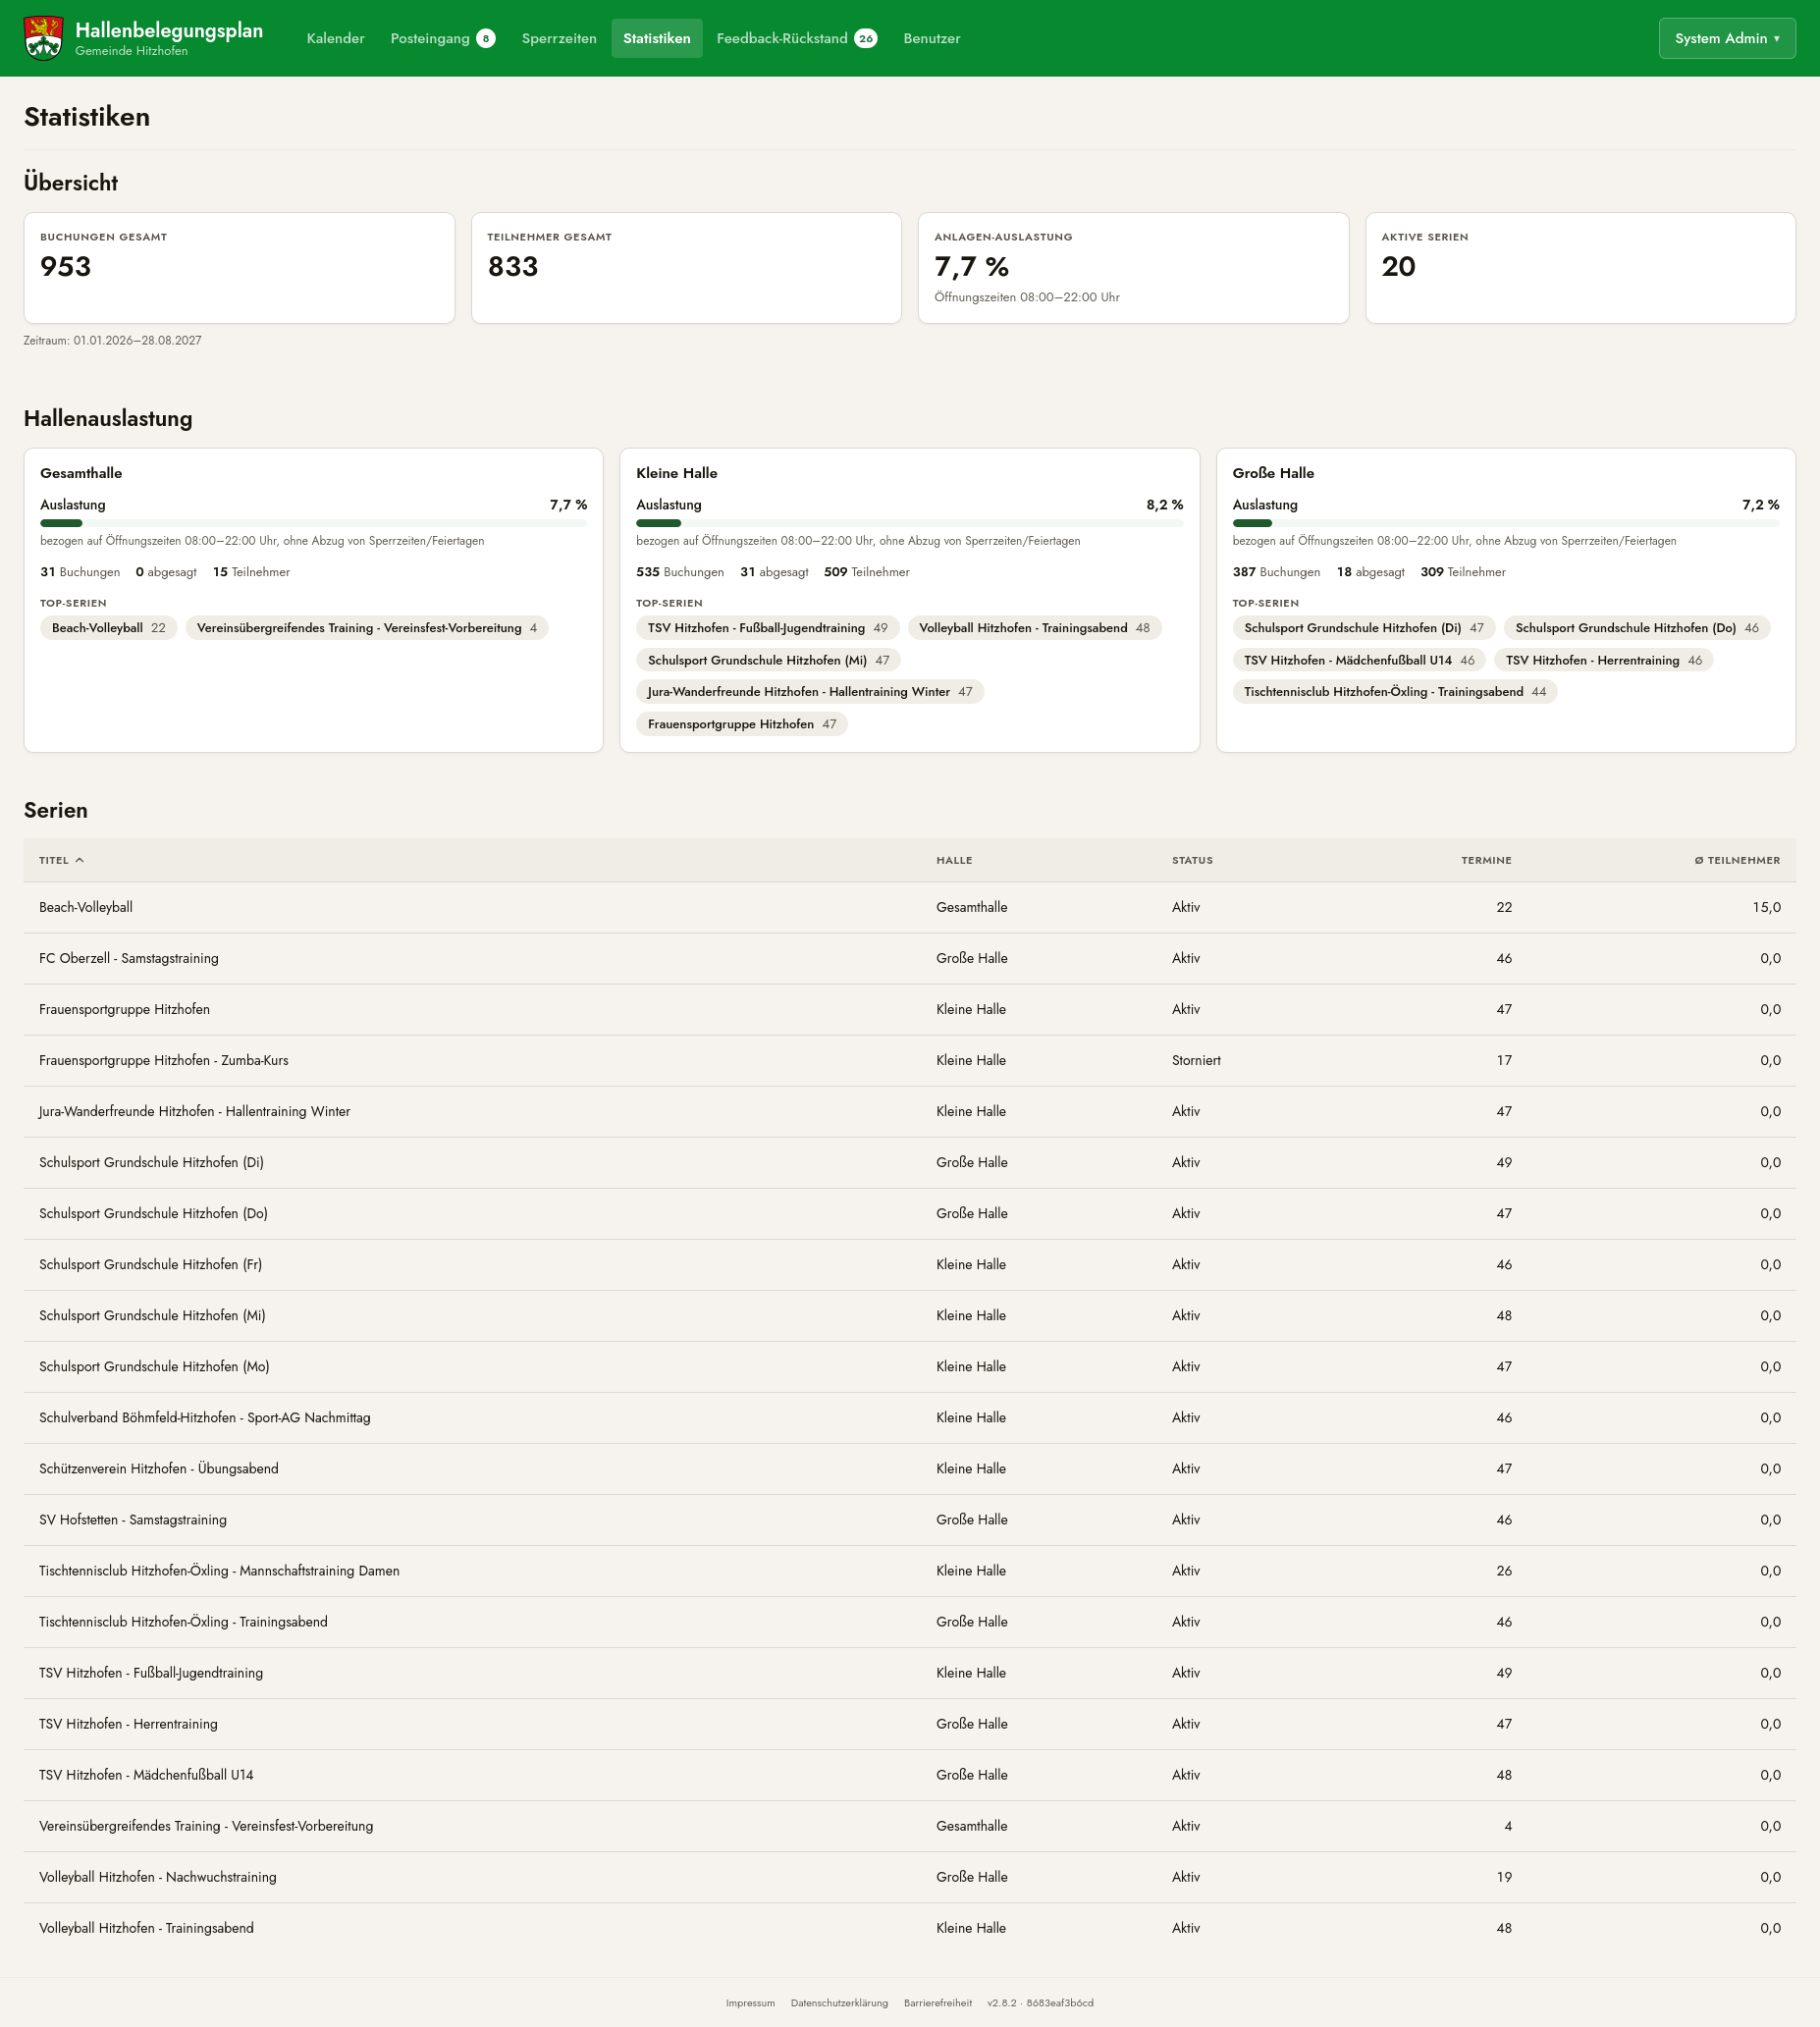Click the Ø Teilnehmer column header
This screenshot has width=1820, height=2027.
(x=1737, y=860)
